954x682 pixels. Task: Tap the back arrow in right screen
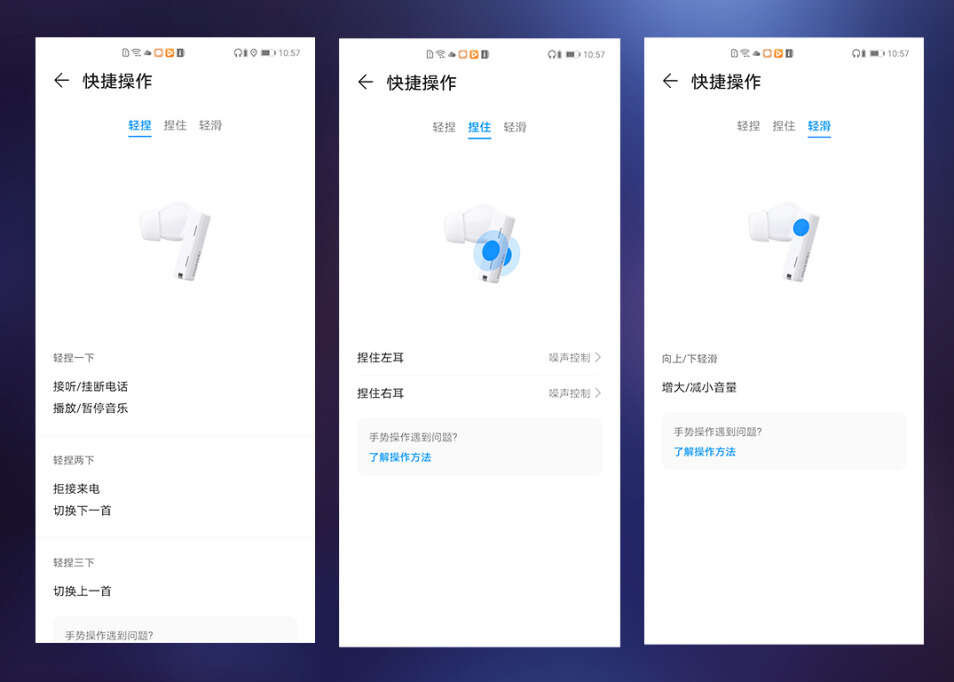pyautogui.click(x=670, y=81)
